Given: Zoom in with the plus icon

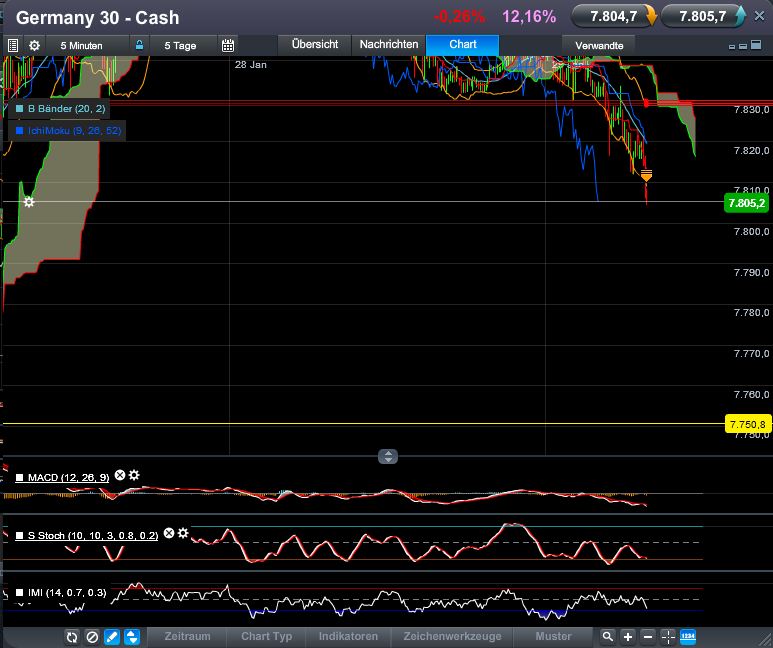Looking at the screenshot, I should 628,637.
